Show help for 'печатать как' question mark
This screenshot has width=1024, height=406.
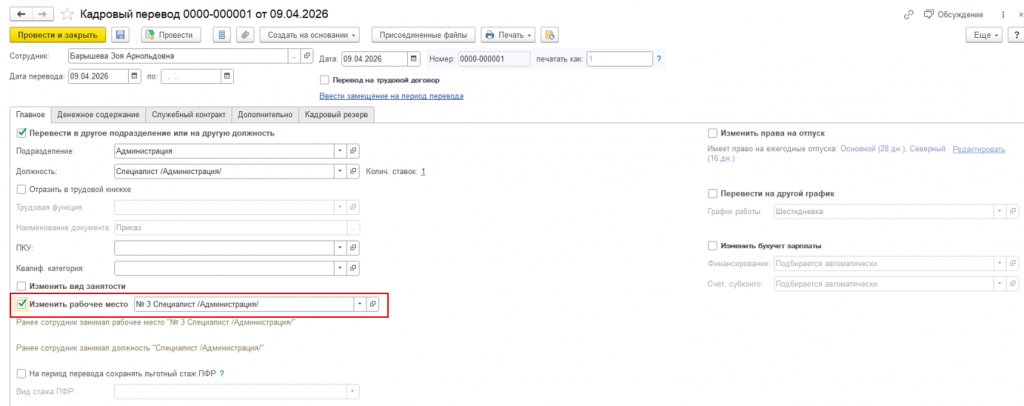659,59
